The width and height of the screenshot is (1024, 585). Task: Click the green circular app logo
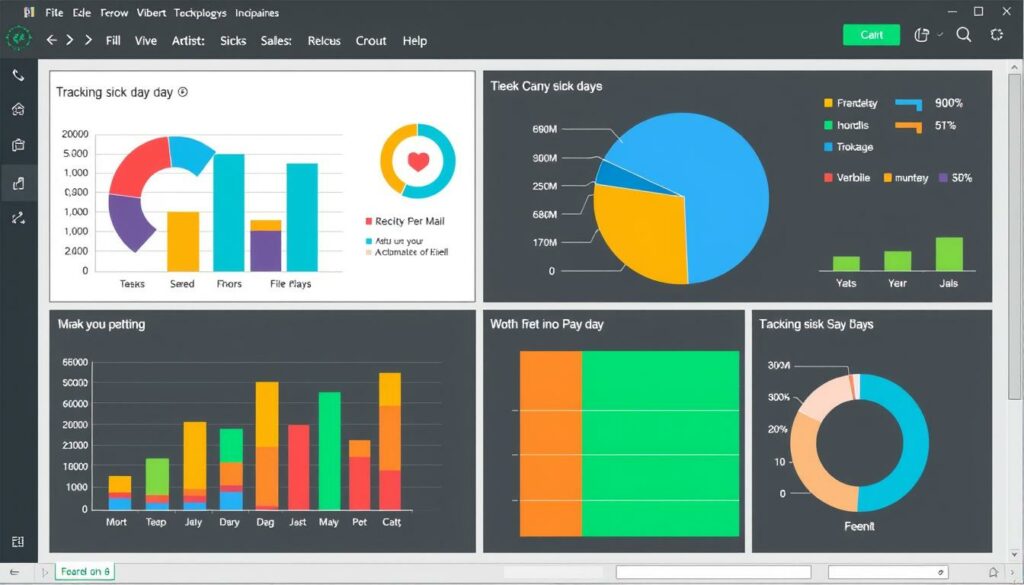[18, 39]
